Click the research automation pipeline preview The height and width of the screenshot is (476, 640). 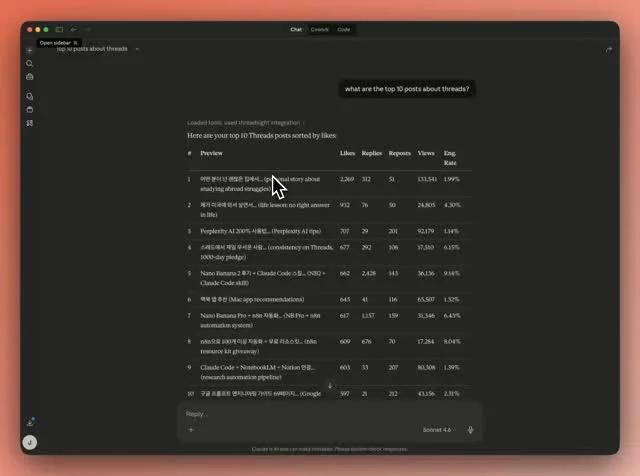pos(258,372)
